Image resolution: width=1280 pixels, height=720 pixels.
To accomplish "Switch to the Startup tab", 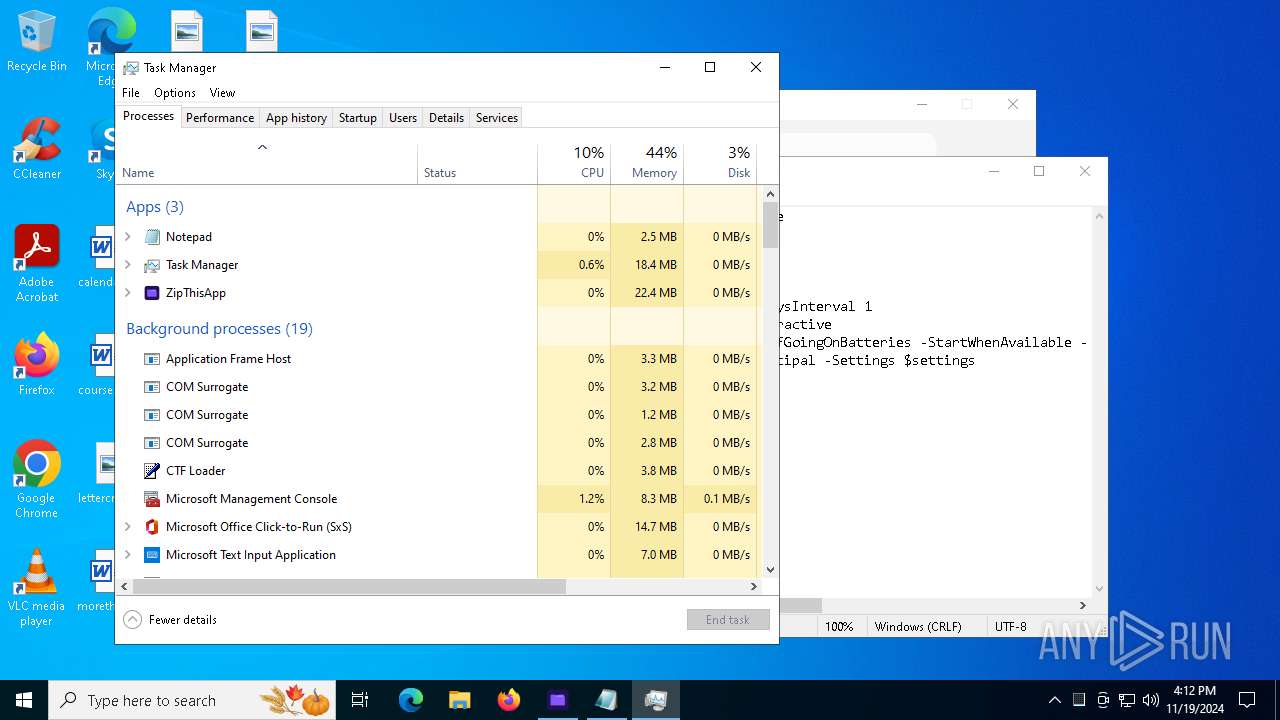I will tap(358, 118).
